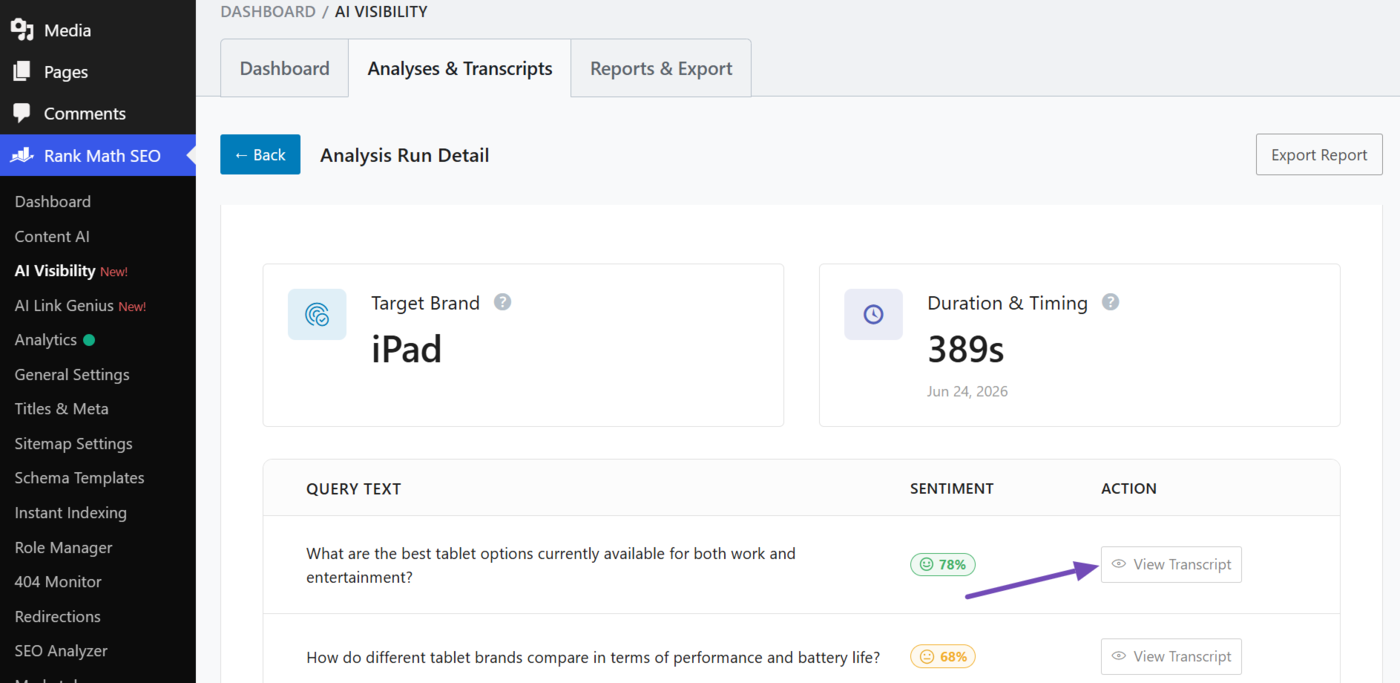
Task: Click the Export Report button
Action: click(x=1319, y=155)
